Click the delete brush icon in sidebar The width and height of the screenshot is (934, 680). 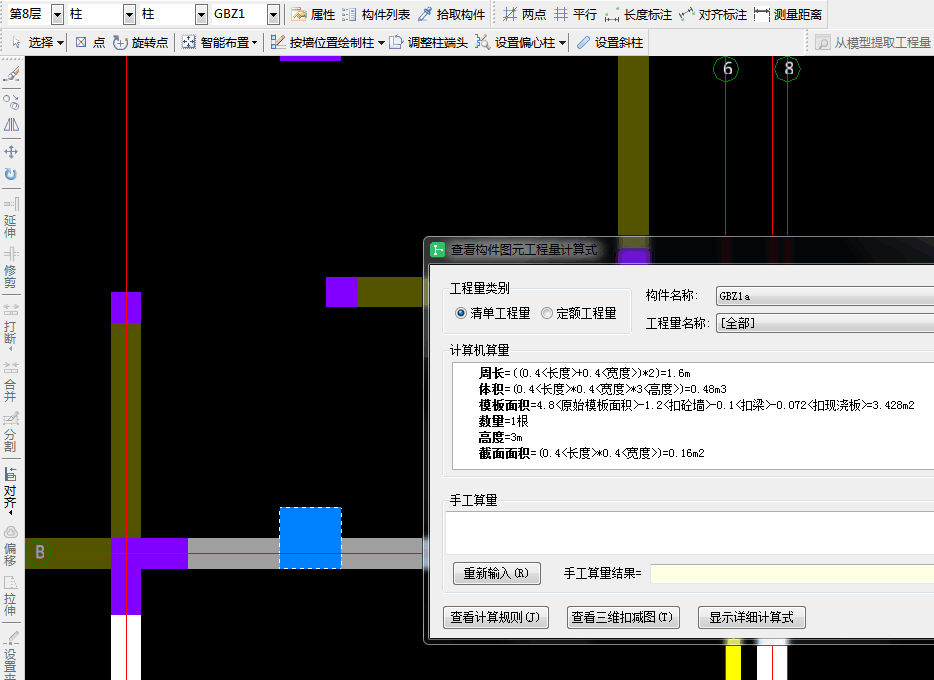tap(11, 74)
